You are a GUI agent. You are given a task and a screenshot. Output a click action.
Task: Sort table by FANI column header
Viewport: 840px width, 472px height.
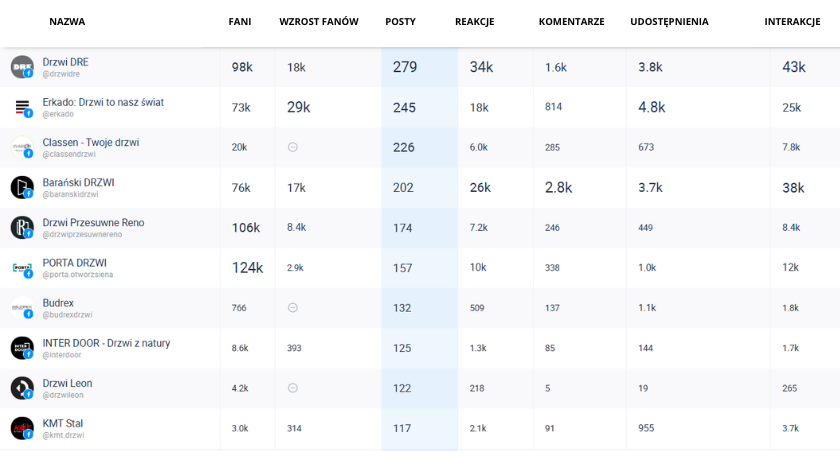[x=240, y=21]
